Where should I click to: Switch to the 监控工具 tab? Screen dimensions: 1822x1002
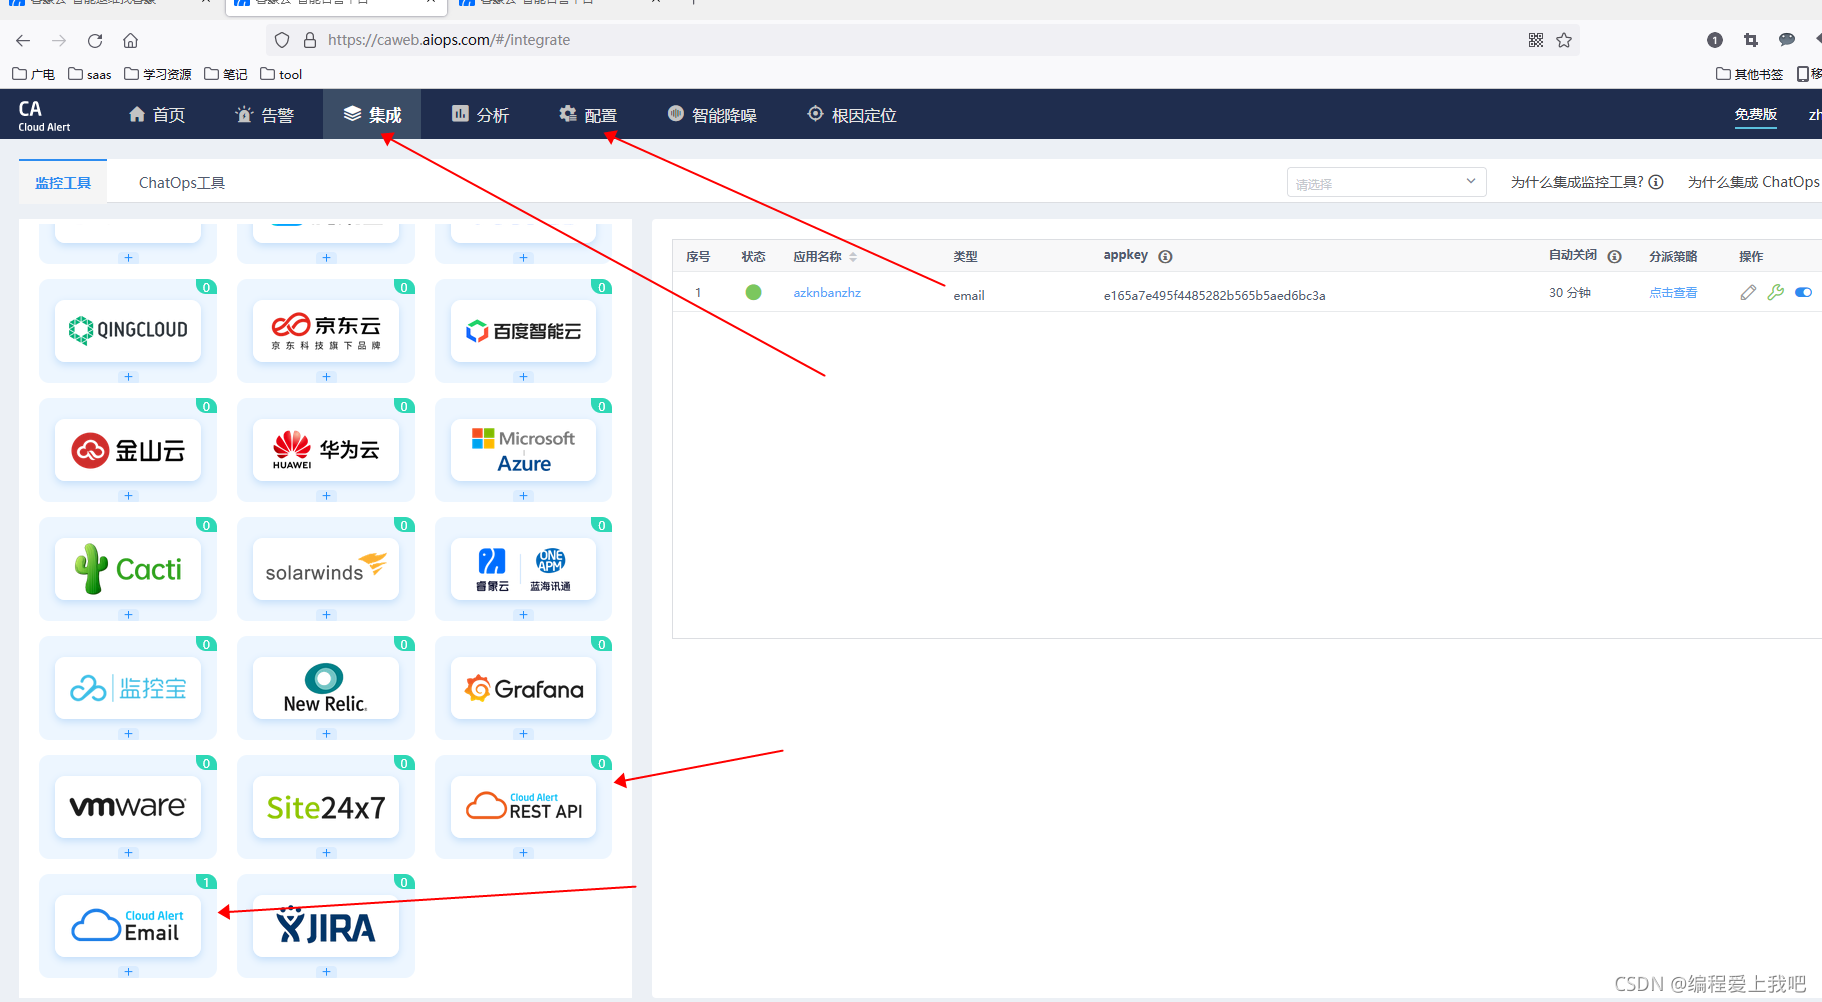click(x=63, y=182)
